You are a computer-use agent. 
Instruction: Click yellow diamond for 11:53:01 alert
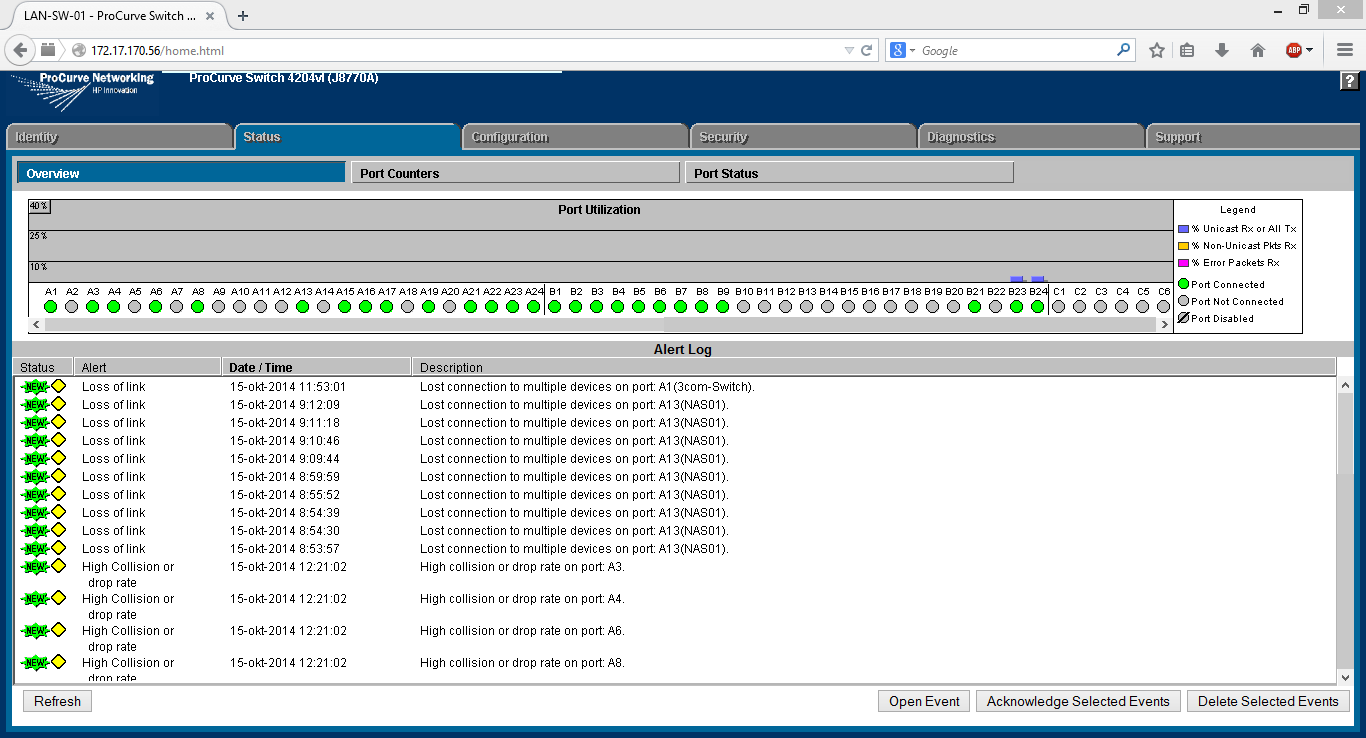tap(58, 386)
